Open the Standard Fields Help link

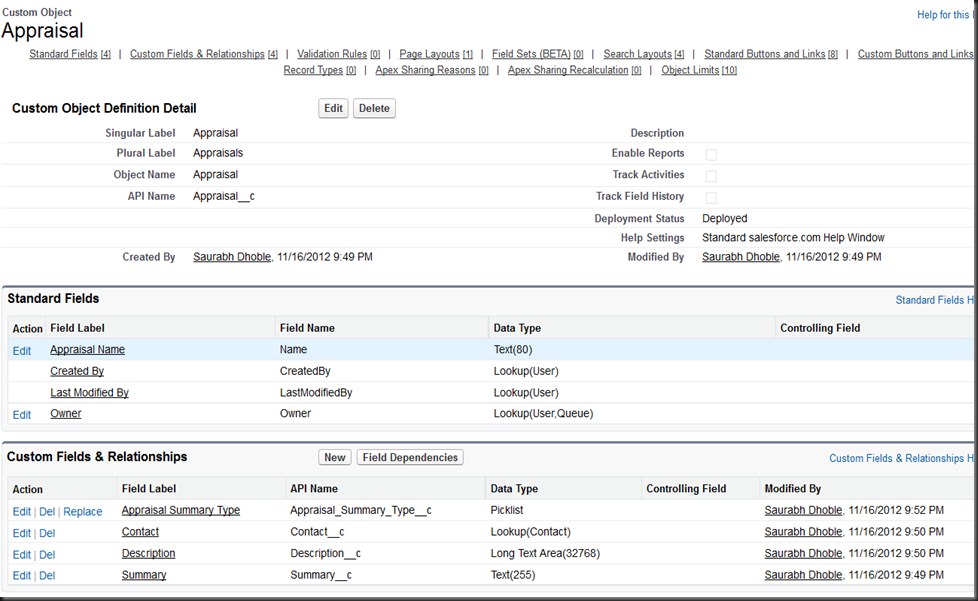934,300
